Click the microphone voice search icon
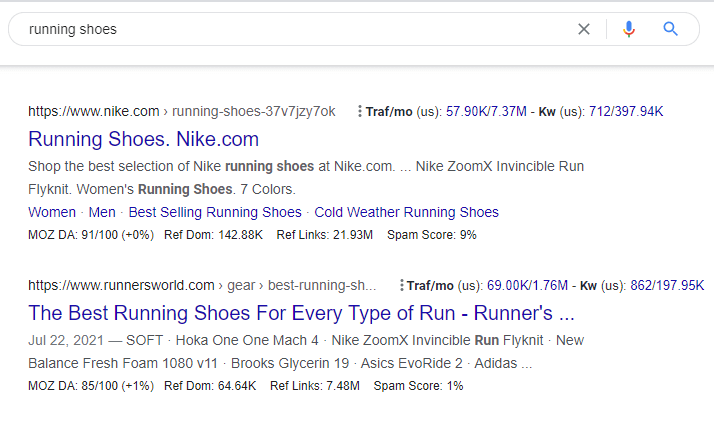714x425 pixels. click(x=629, y=29)
